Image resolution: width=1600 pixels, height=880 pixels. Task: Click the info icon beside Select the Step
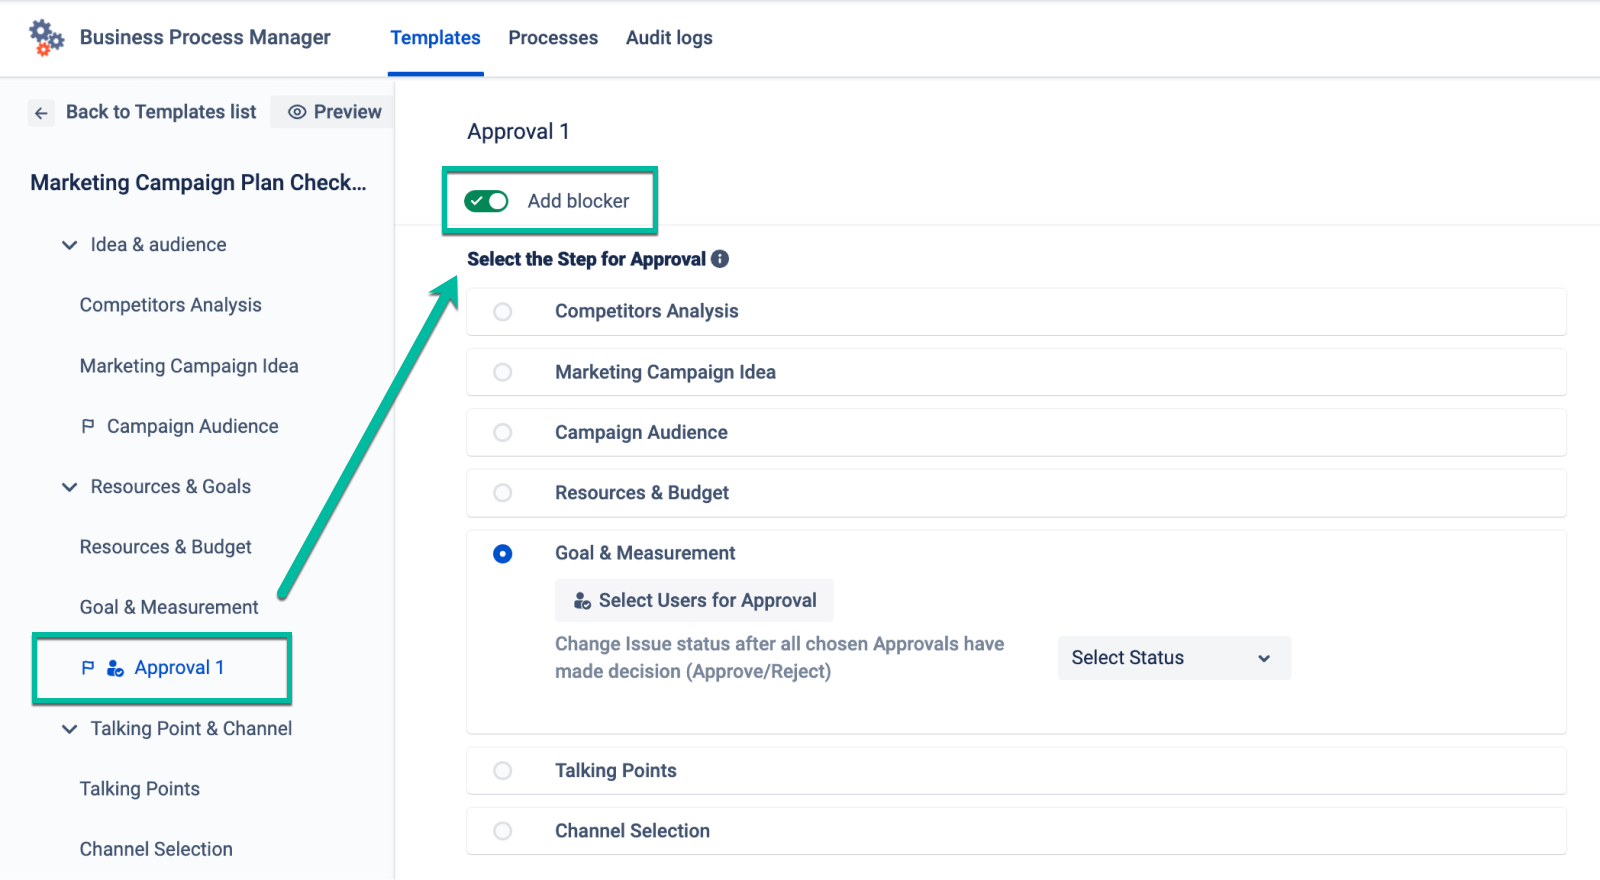720,259
